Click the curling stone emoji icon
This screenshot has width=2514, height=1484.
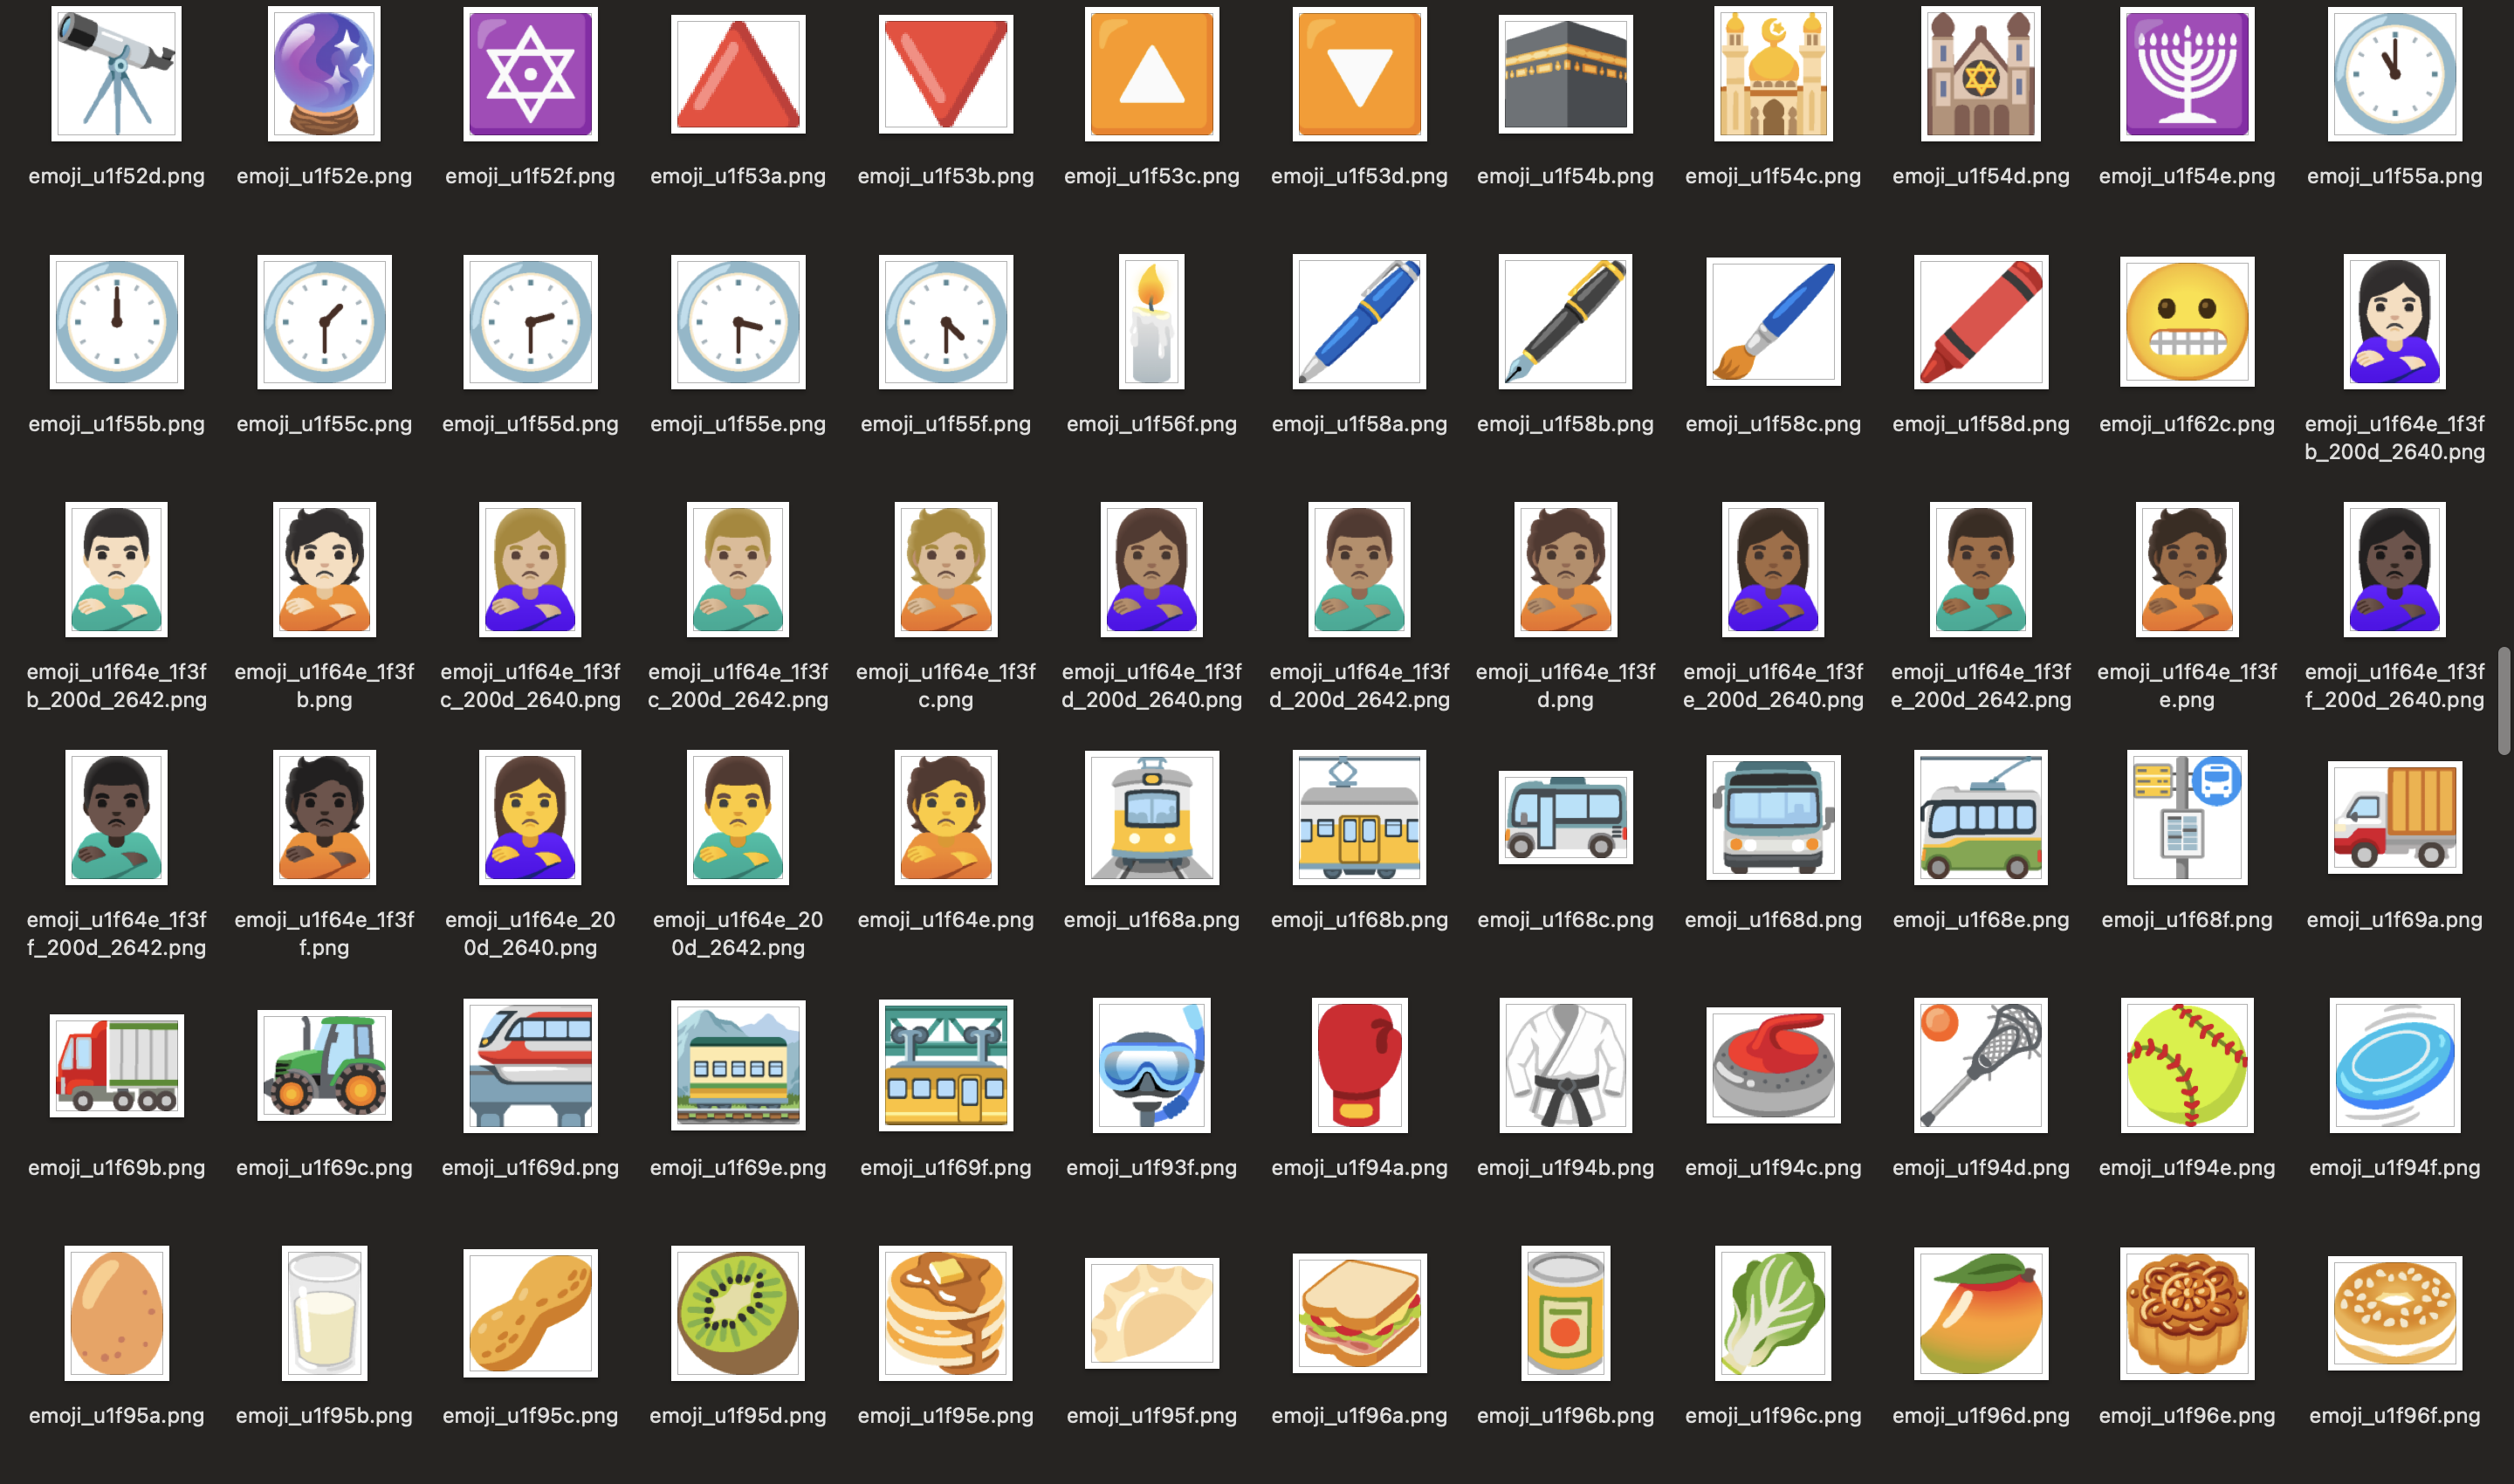[x=1773, y=1065]
